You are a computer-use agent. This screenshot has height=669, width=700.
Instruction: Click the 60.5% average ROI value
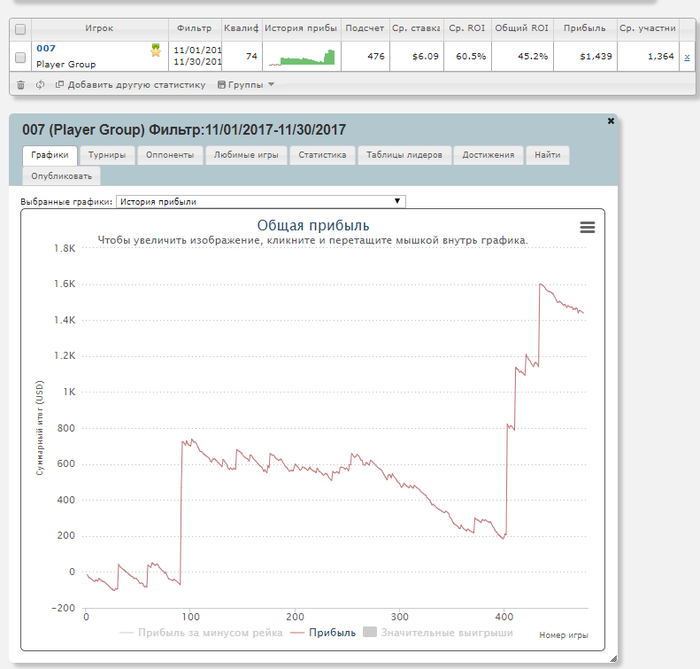[x=471, y=57]
